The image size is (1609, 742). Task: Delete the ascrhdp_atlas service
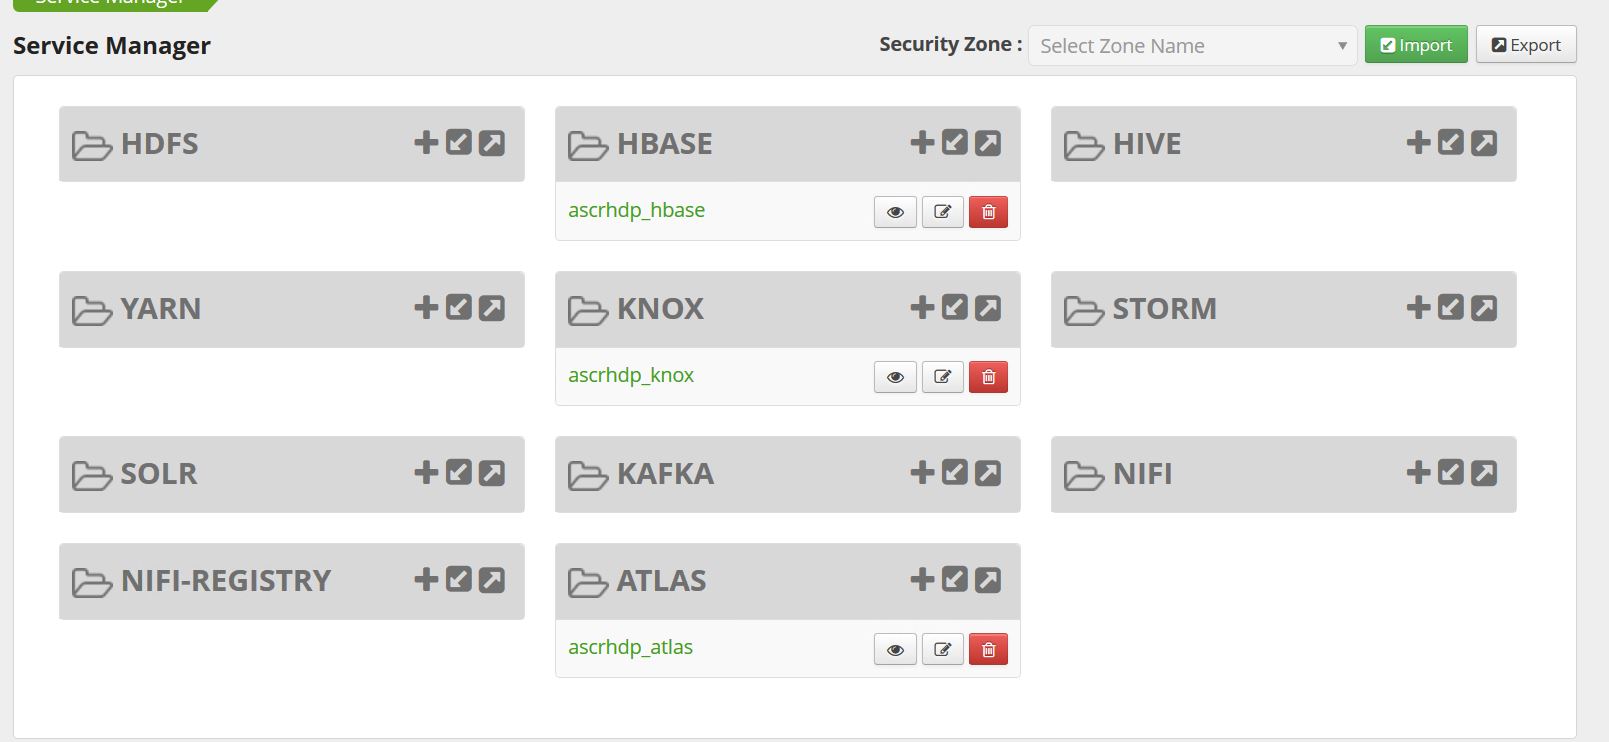(x=988, y=648)
